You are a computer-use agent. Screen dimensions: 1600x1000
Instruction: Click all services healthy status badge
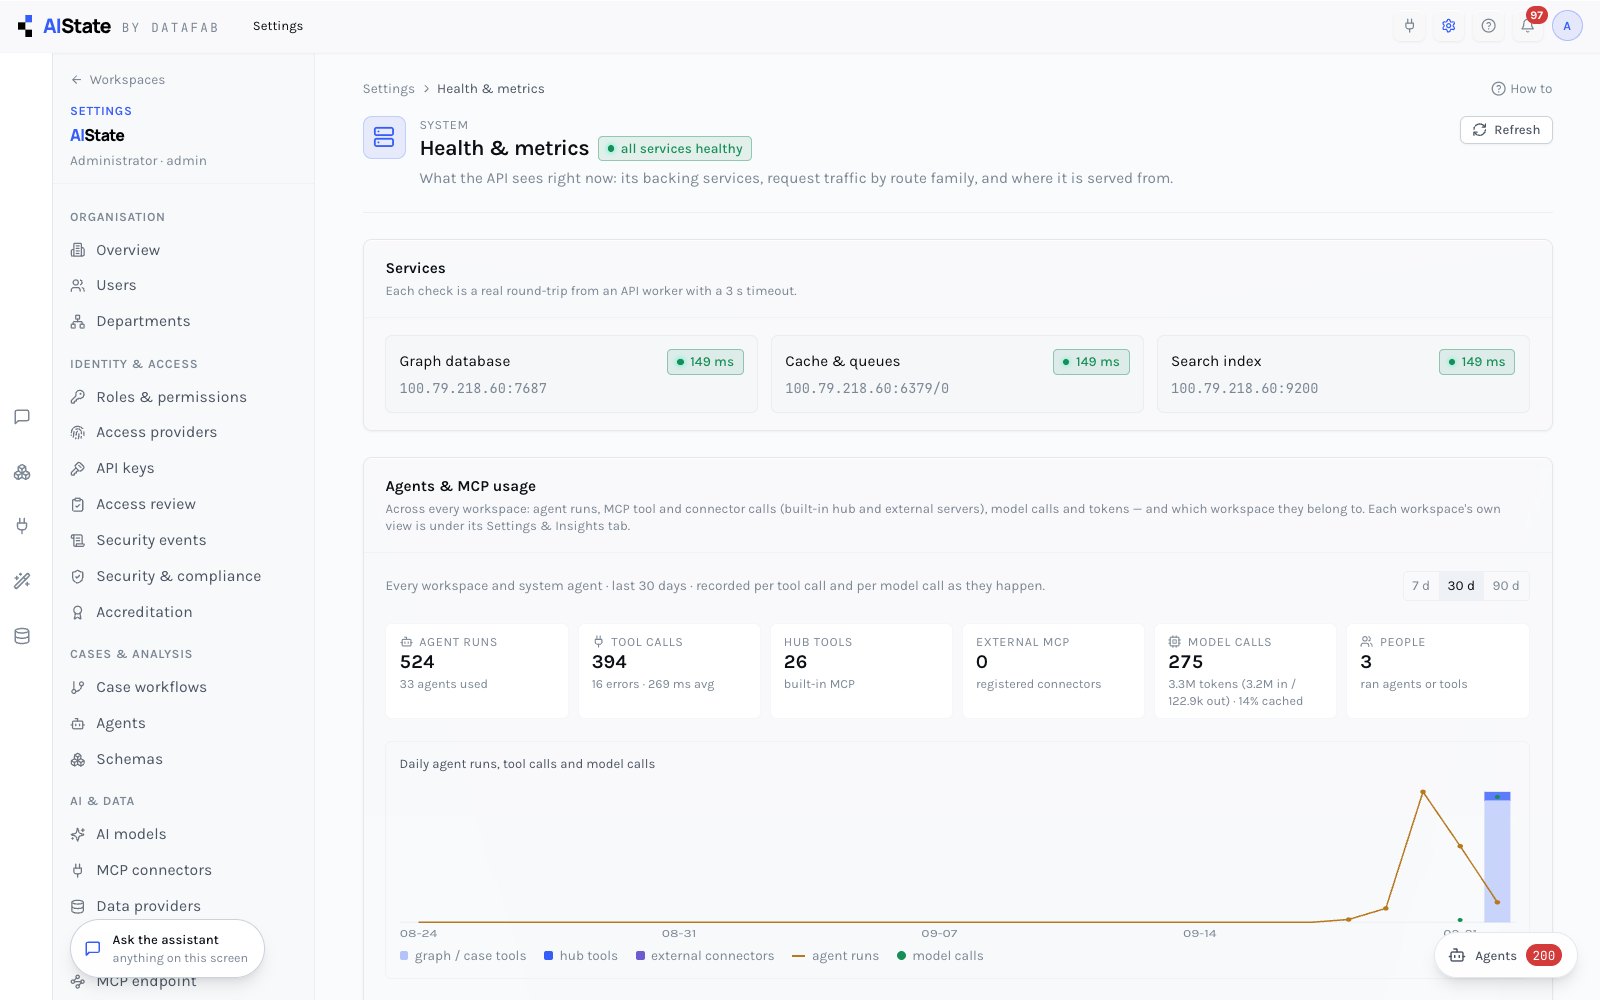click(x=675, y=149)
